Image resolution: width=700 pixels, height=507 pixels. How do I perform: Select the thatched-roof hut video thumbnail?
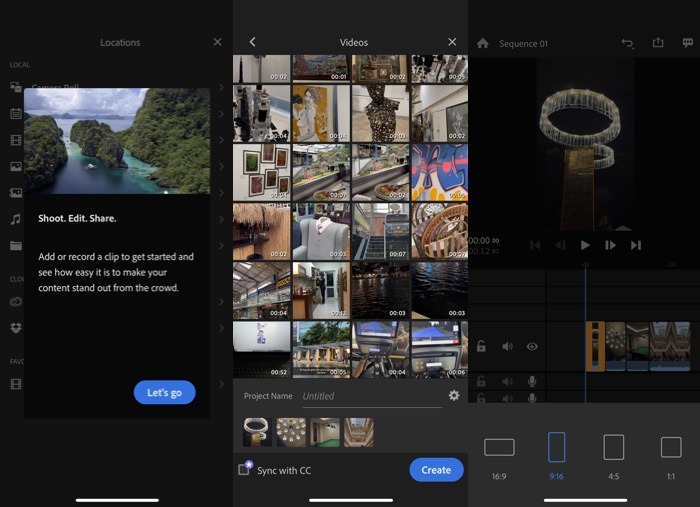tap(261, 231)
